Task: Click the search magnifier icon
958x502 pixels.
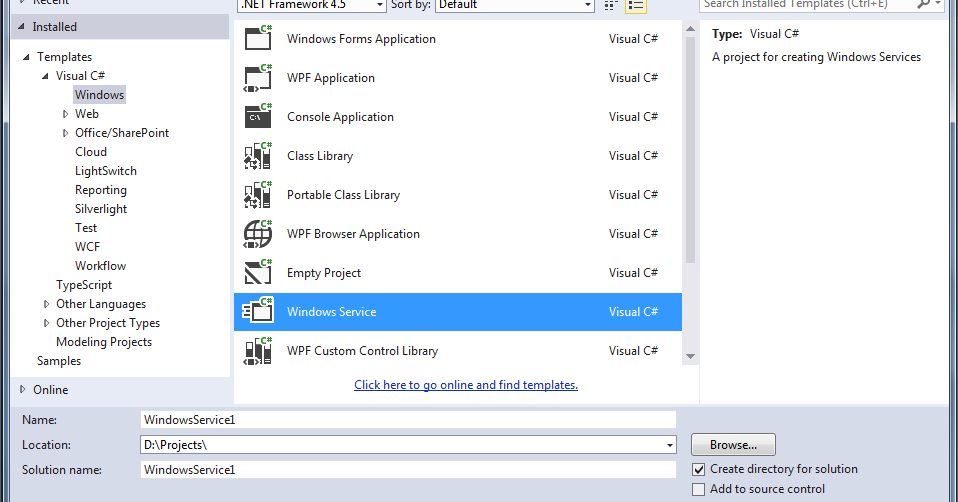Action: pos(923,4)
